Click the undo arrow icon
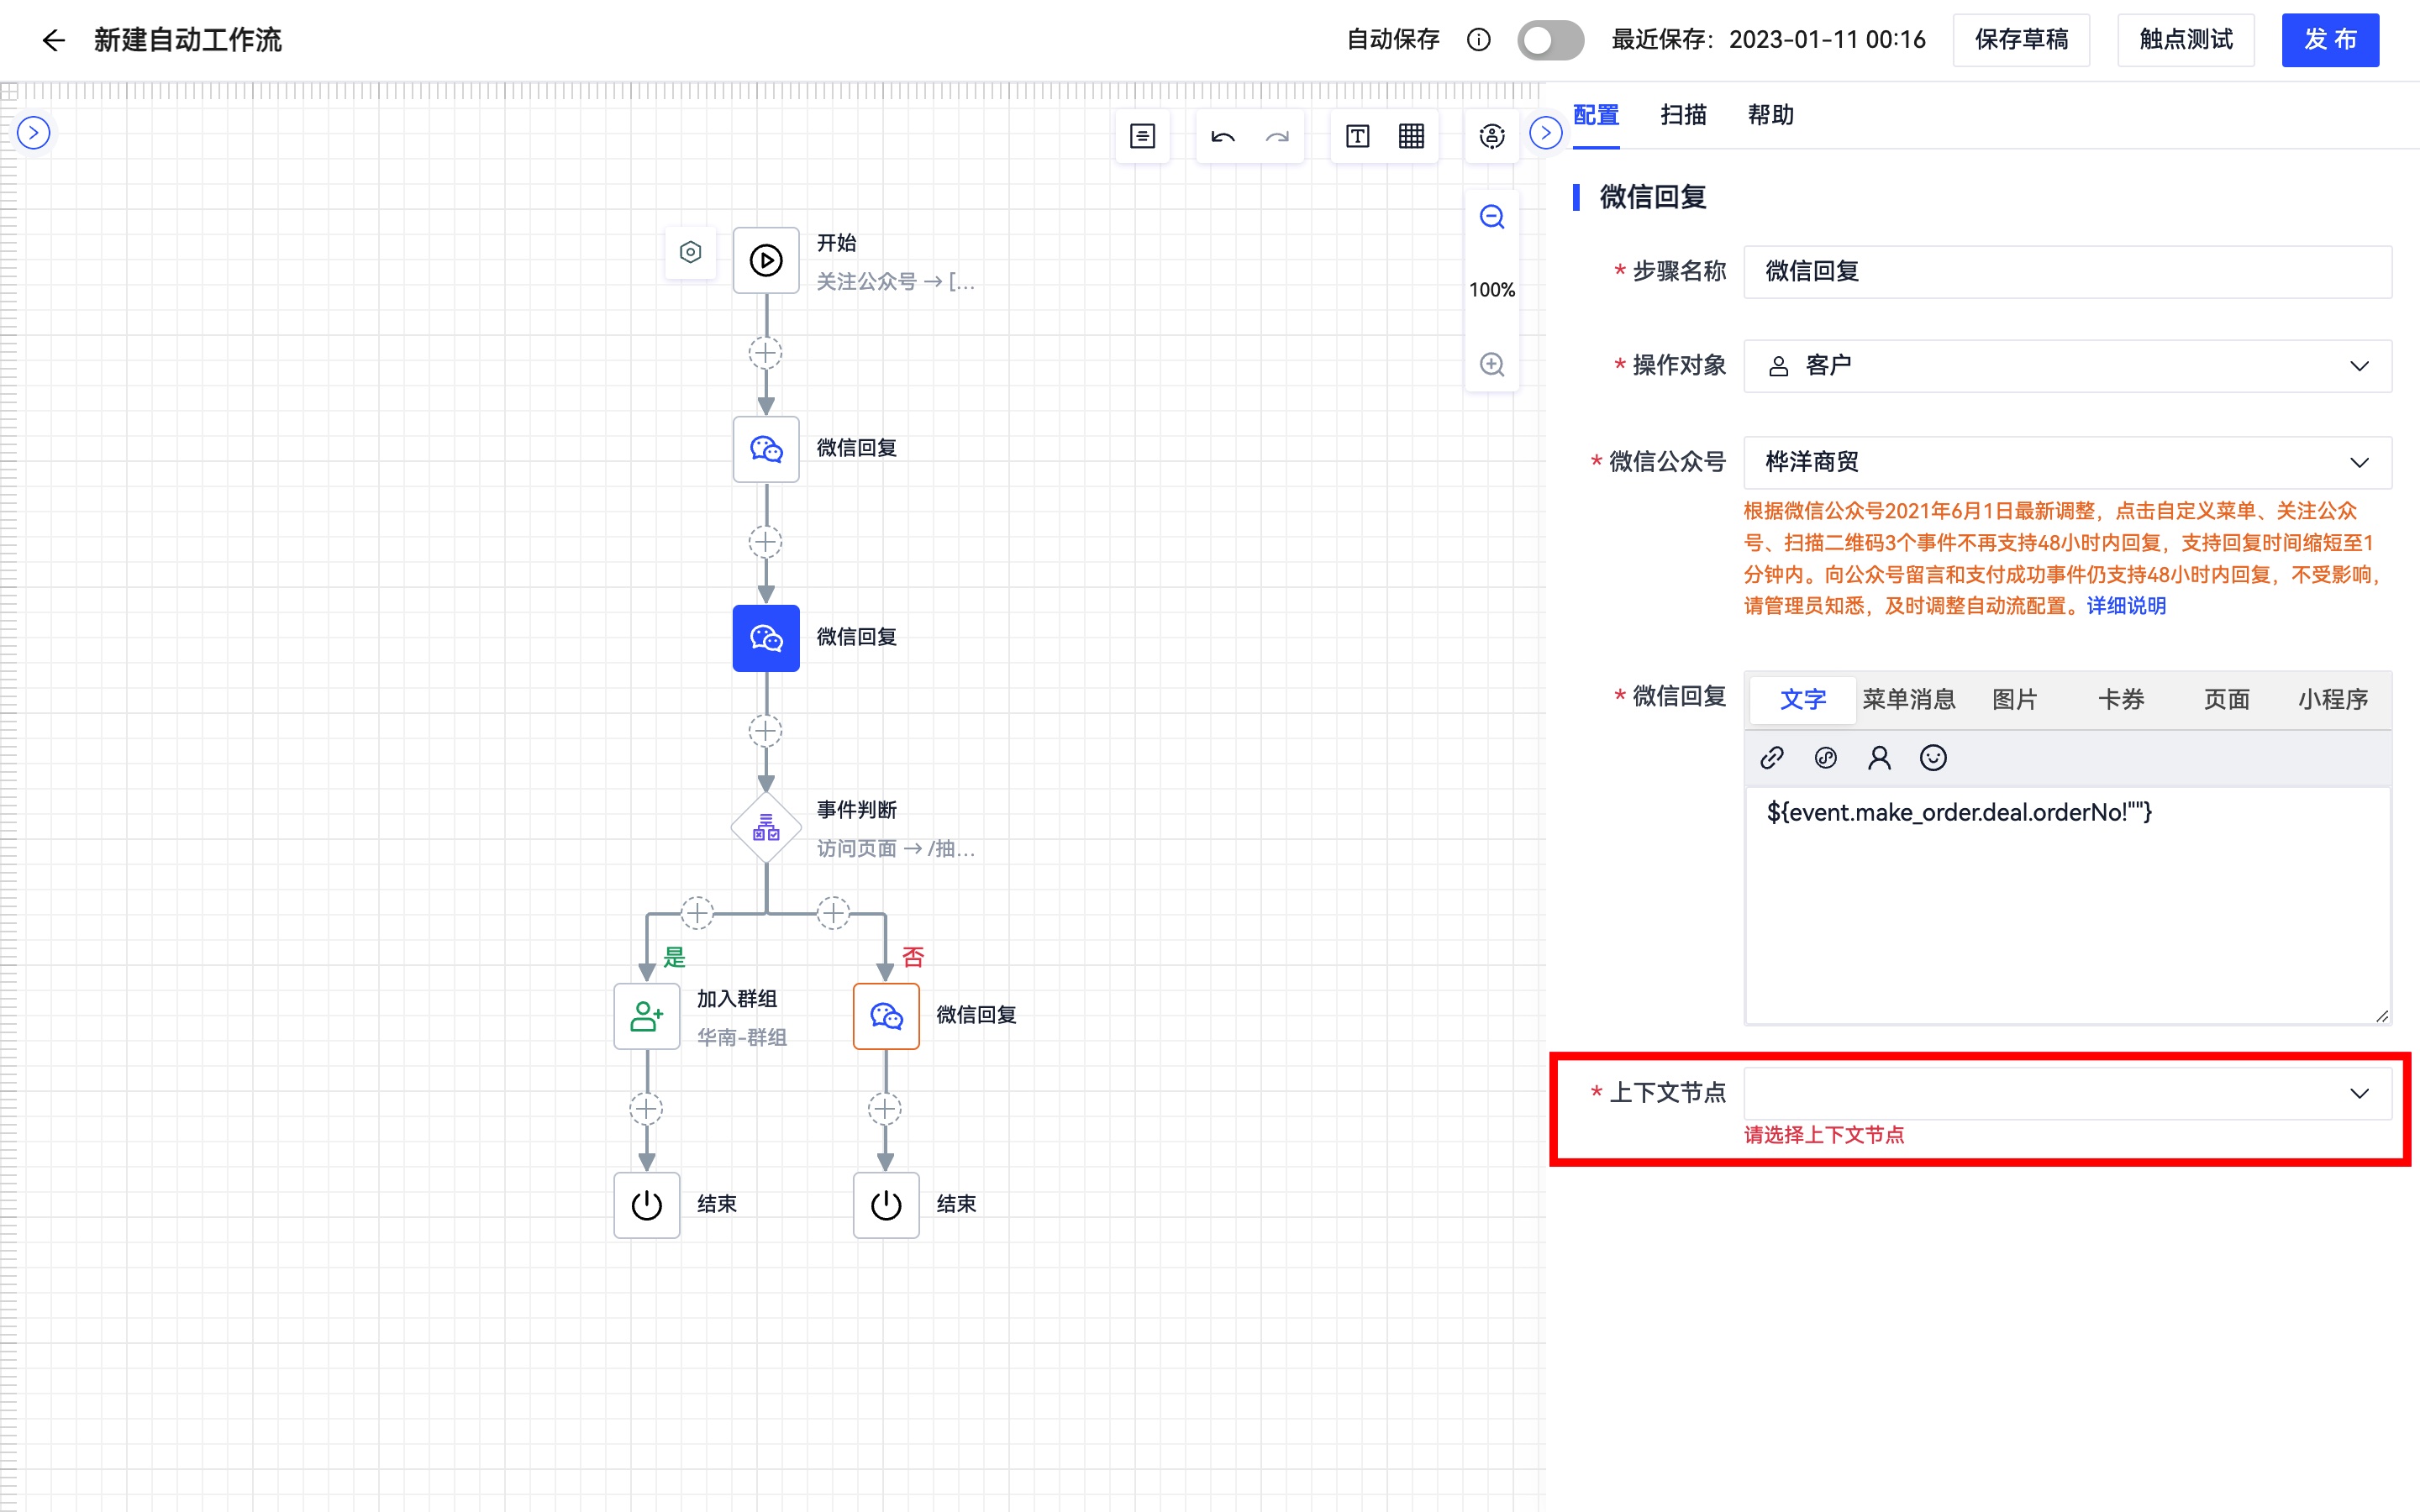Viewport: 2420px width, 1512px height. pos(1222,136)
